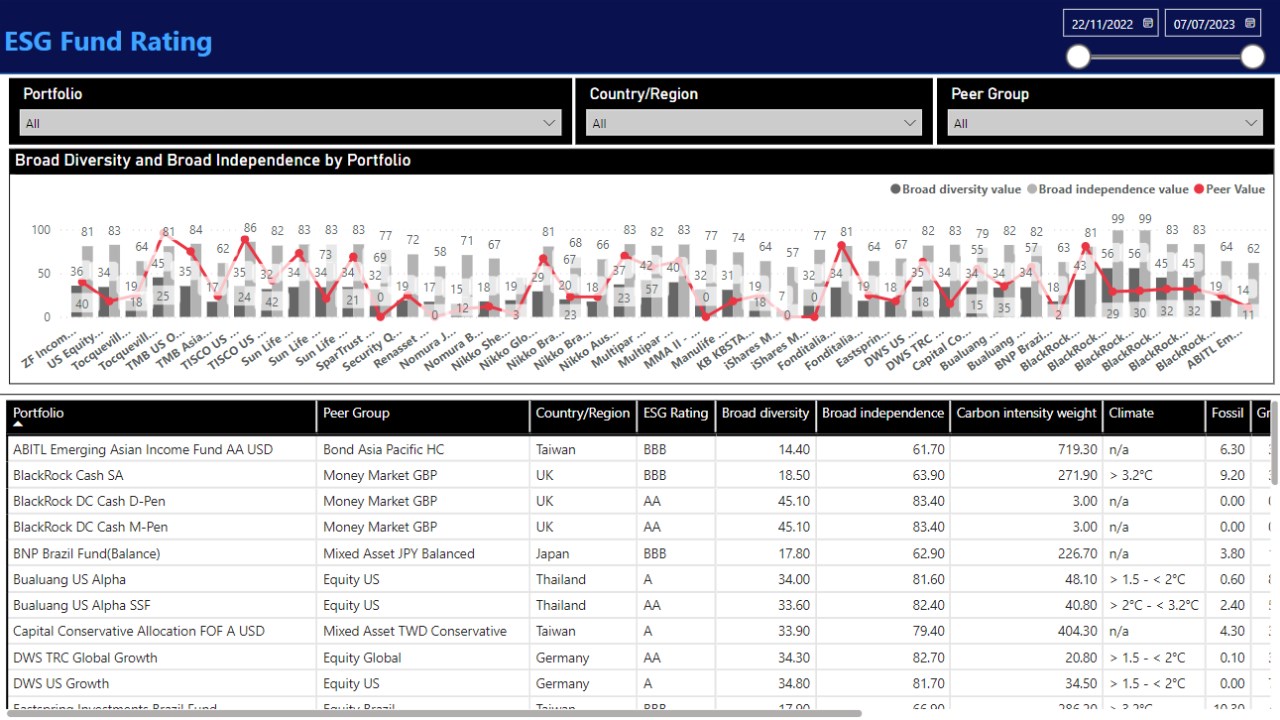Click the table horizontal scrollbar
The height and width of the screenshot is (720, 1280).
[434, 713]
